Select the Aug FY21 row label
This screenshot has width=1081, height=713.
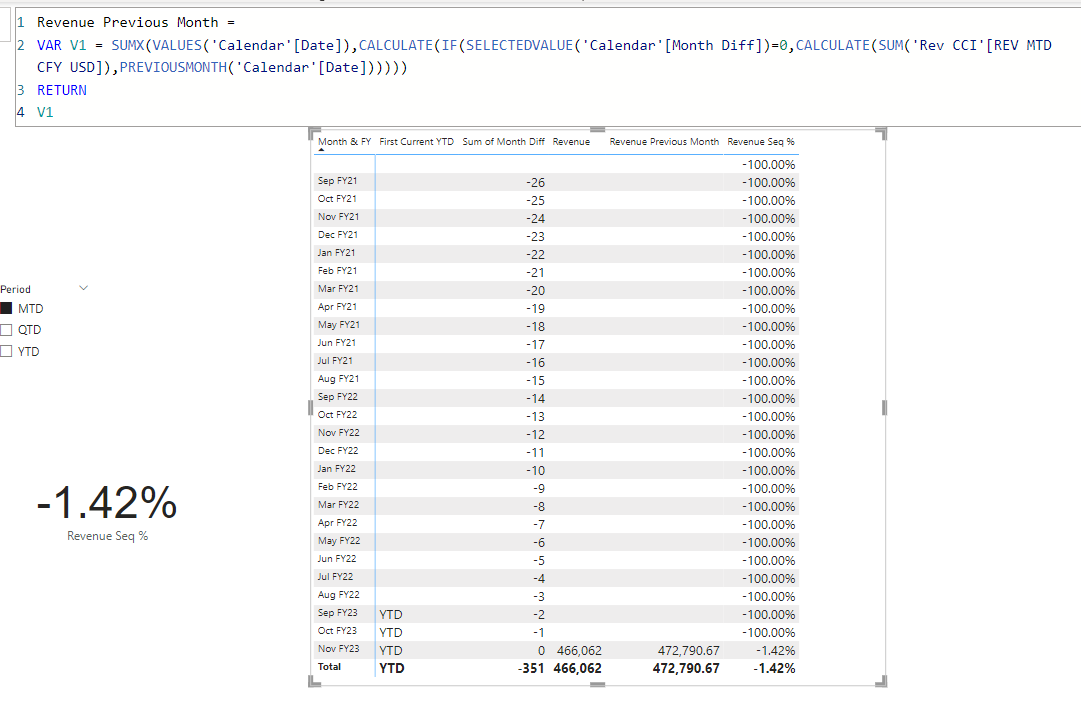click(x=338, y=378)
